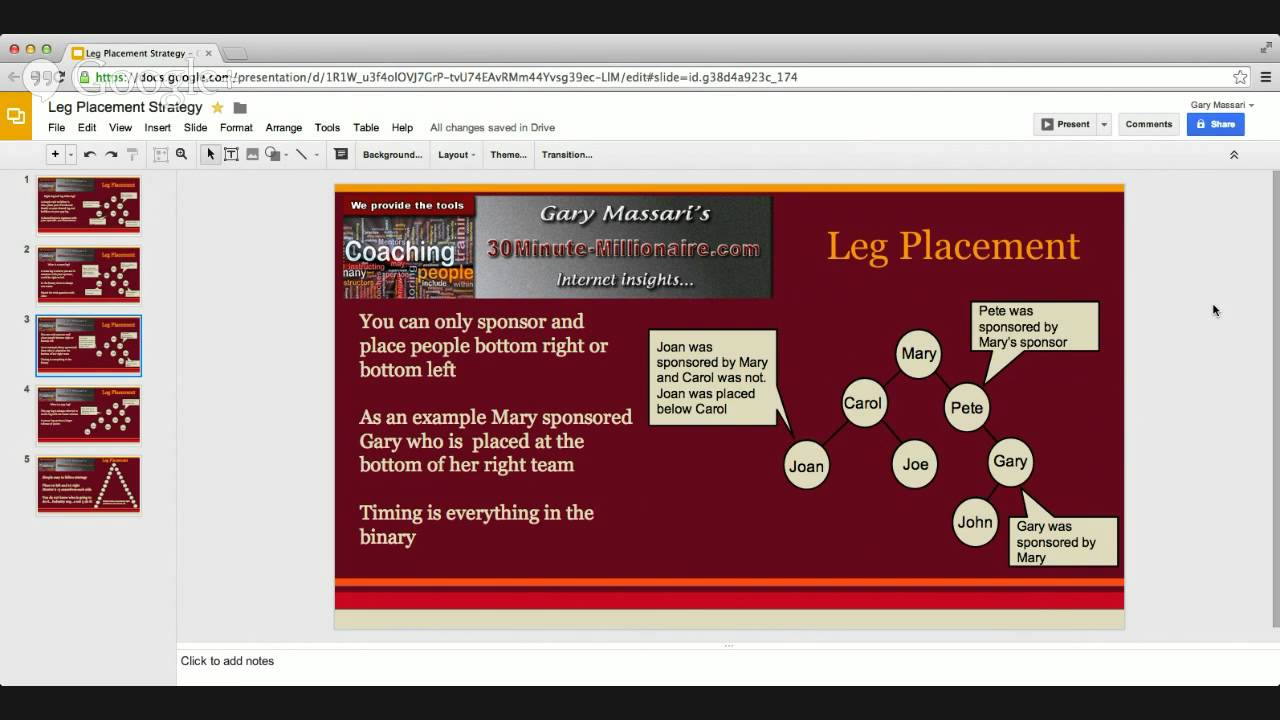Select slide 4 thumbnail

89,414
